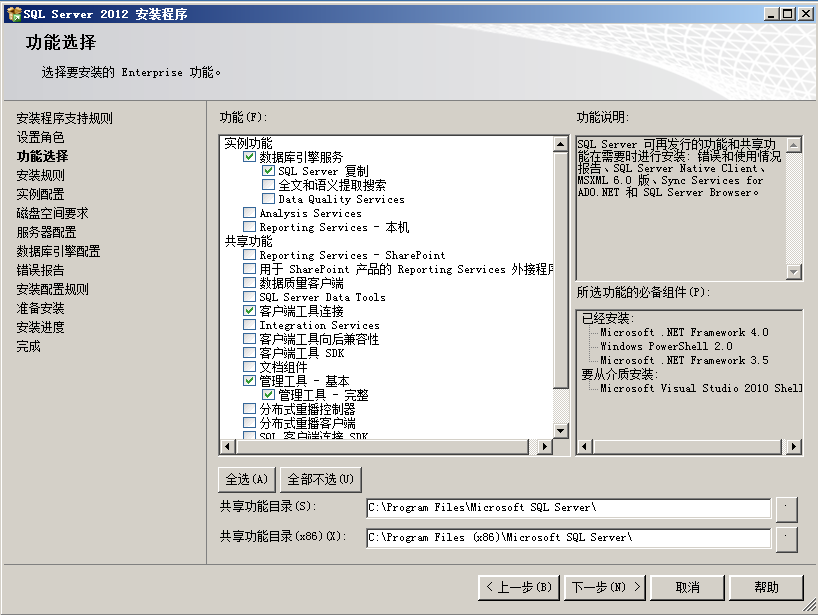Click the 全选(A) button

click(247, 479)
